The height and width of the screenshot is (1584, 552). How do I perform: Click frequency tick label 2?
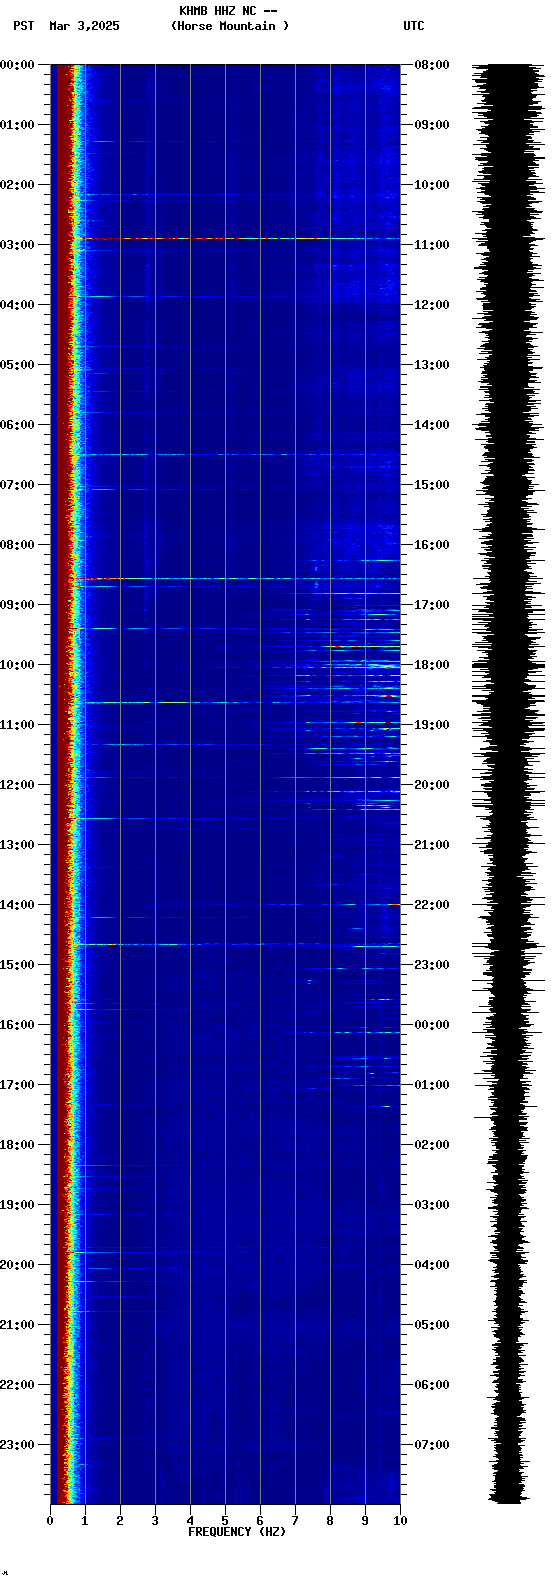click(120, 1521)
